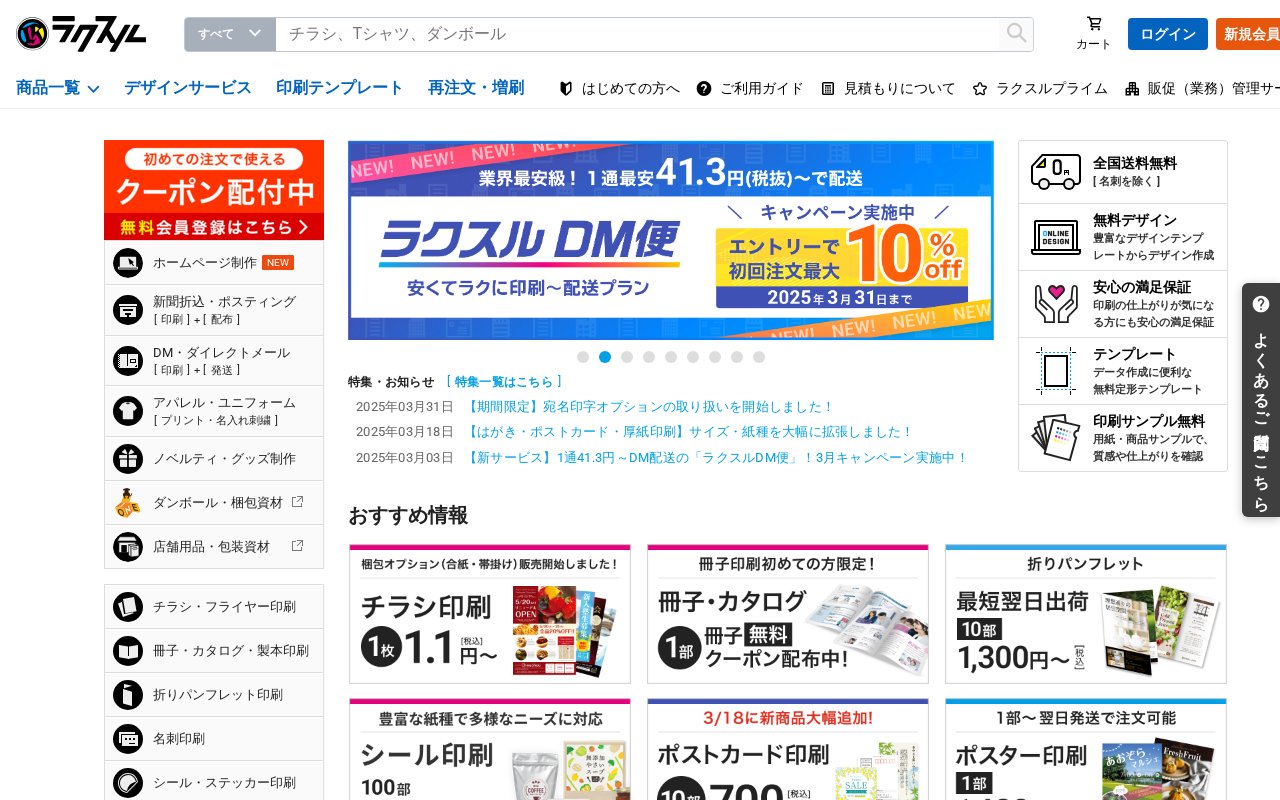Viewport: 1280px width, 800px height.
Task: Open the 宛名印字オプション news item
Action: coord(649,407)
